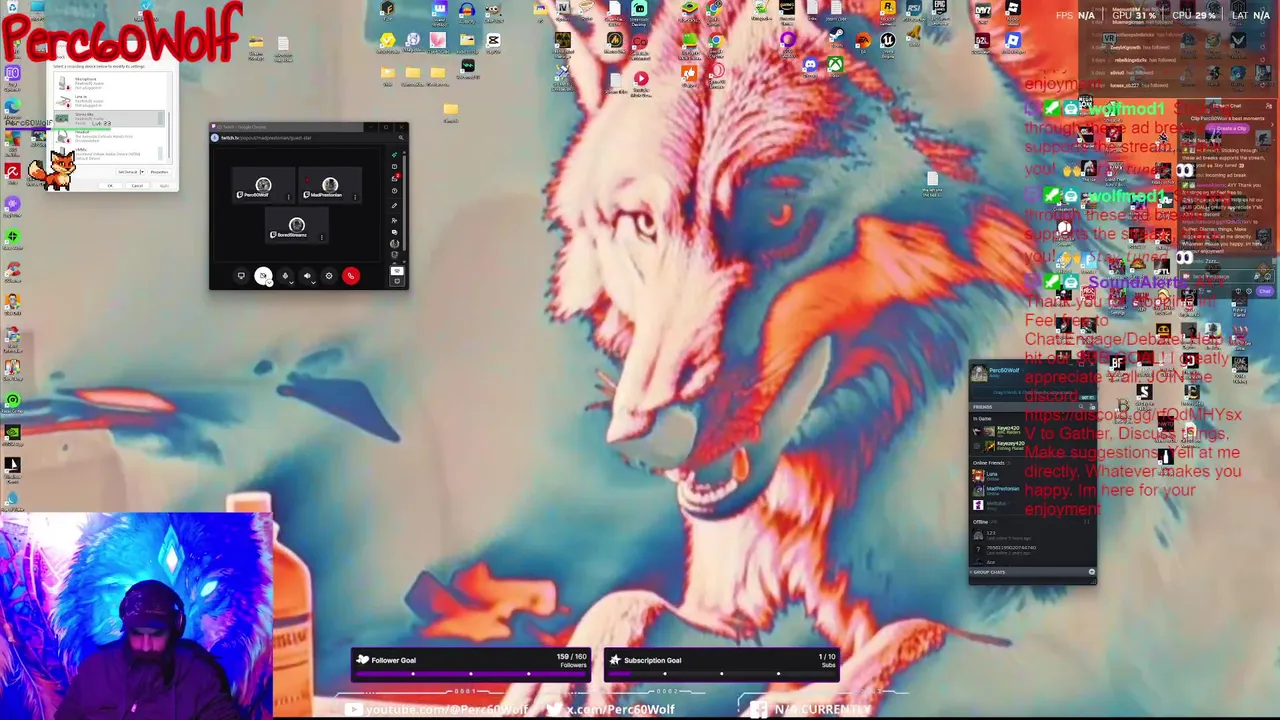Click Properties in Sound dialog
Image resolution: width=1280 pixels, height=720 pixels.
pyautogui.click(x=159, y=172)
